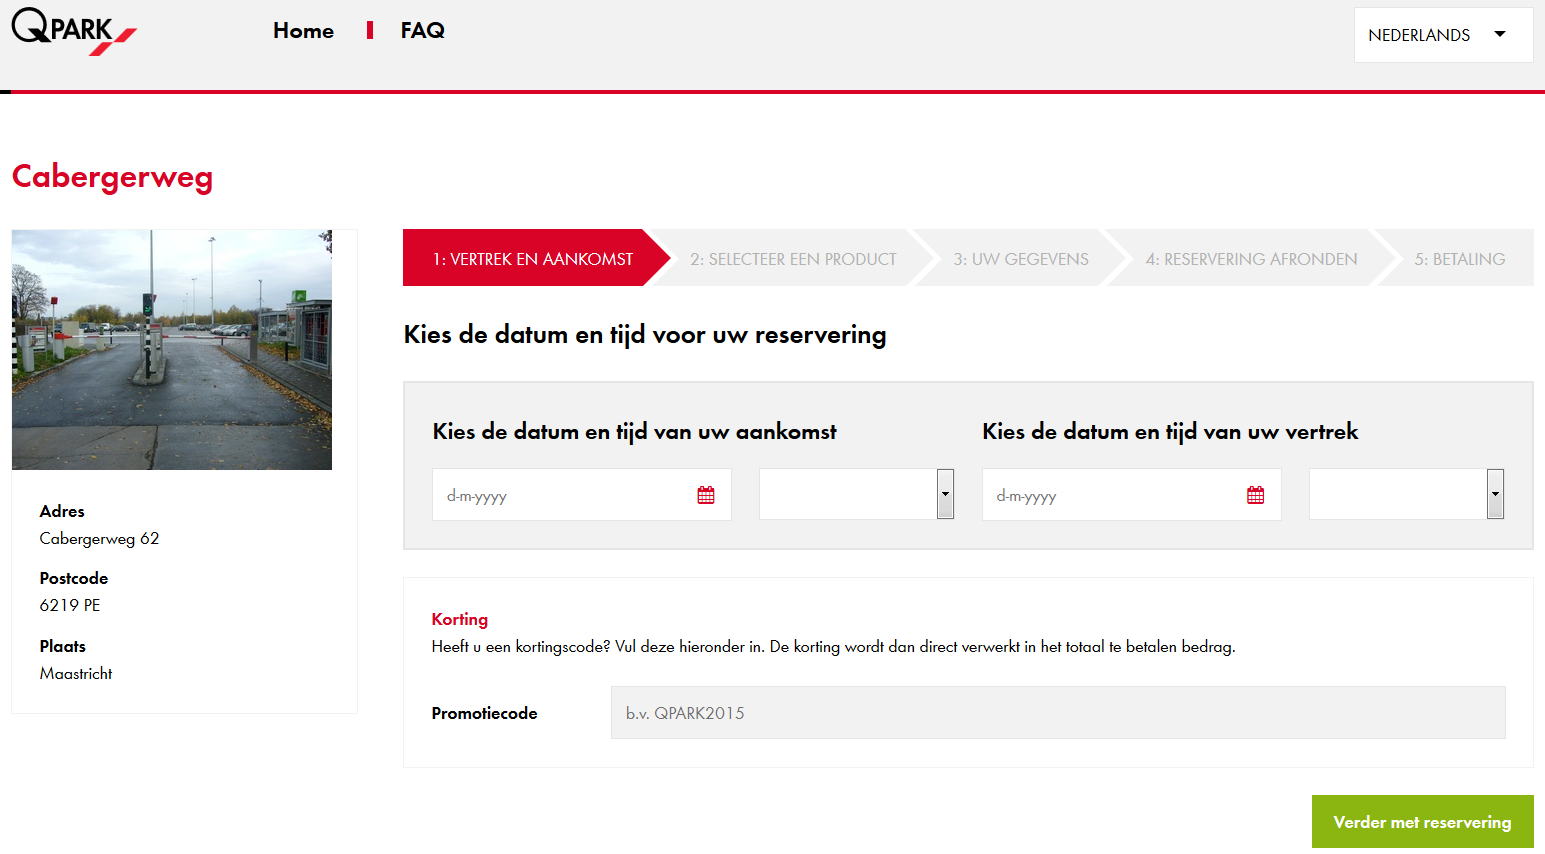Click Verder met reservering button
1545x854 pixels.
pos(1422,822)
